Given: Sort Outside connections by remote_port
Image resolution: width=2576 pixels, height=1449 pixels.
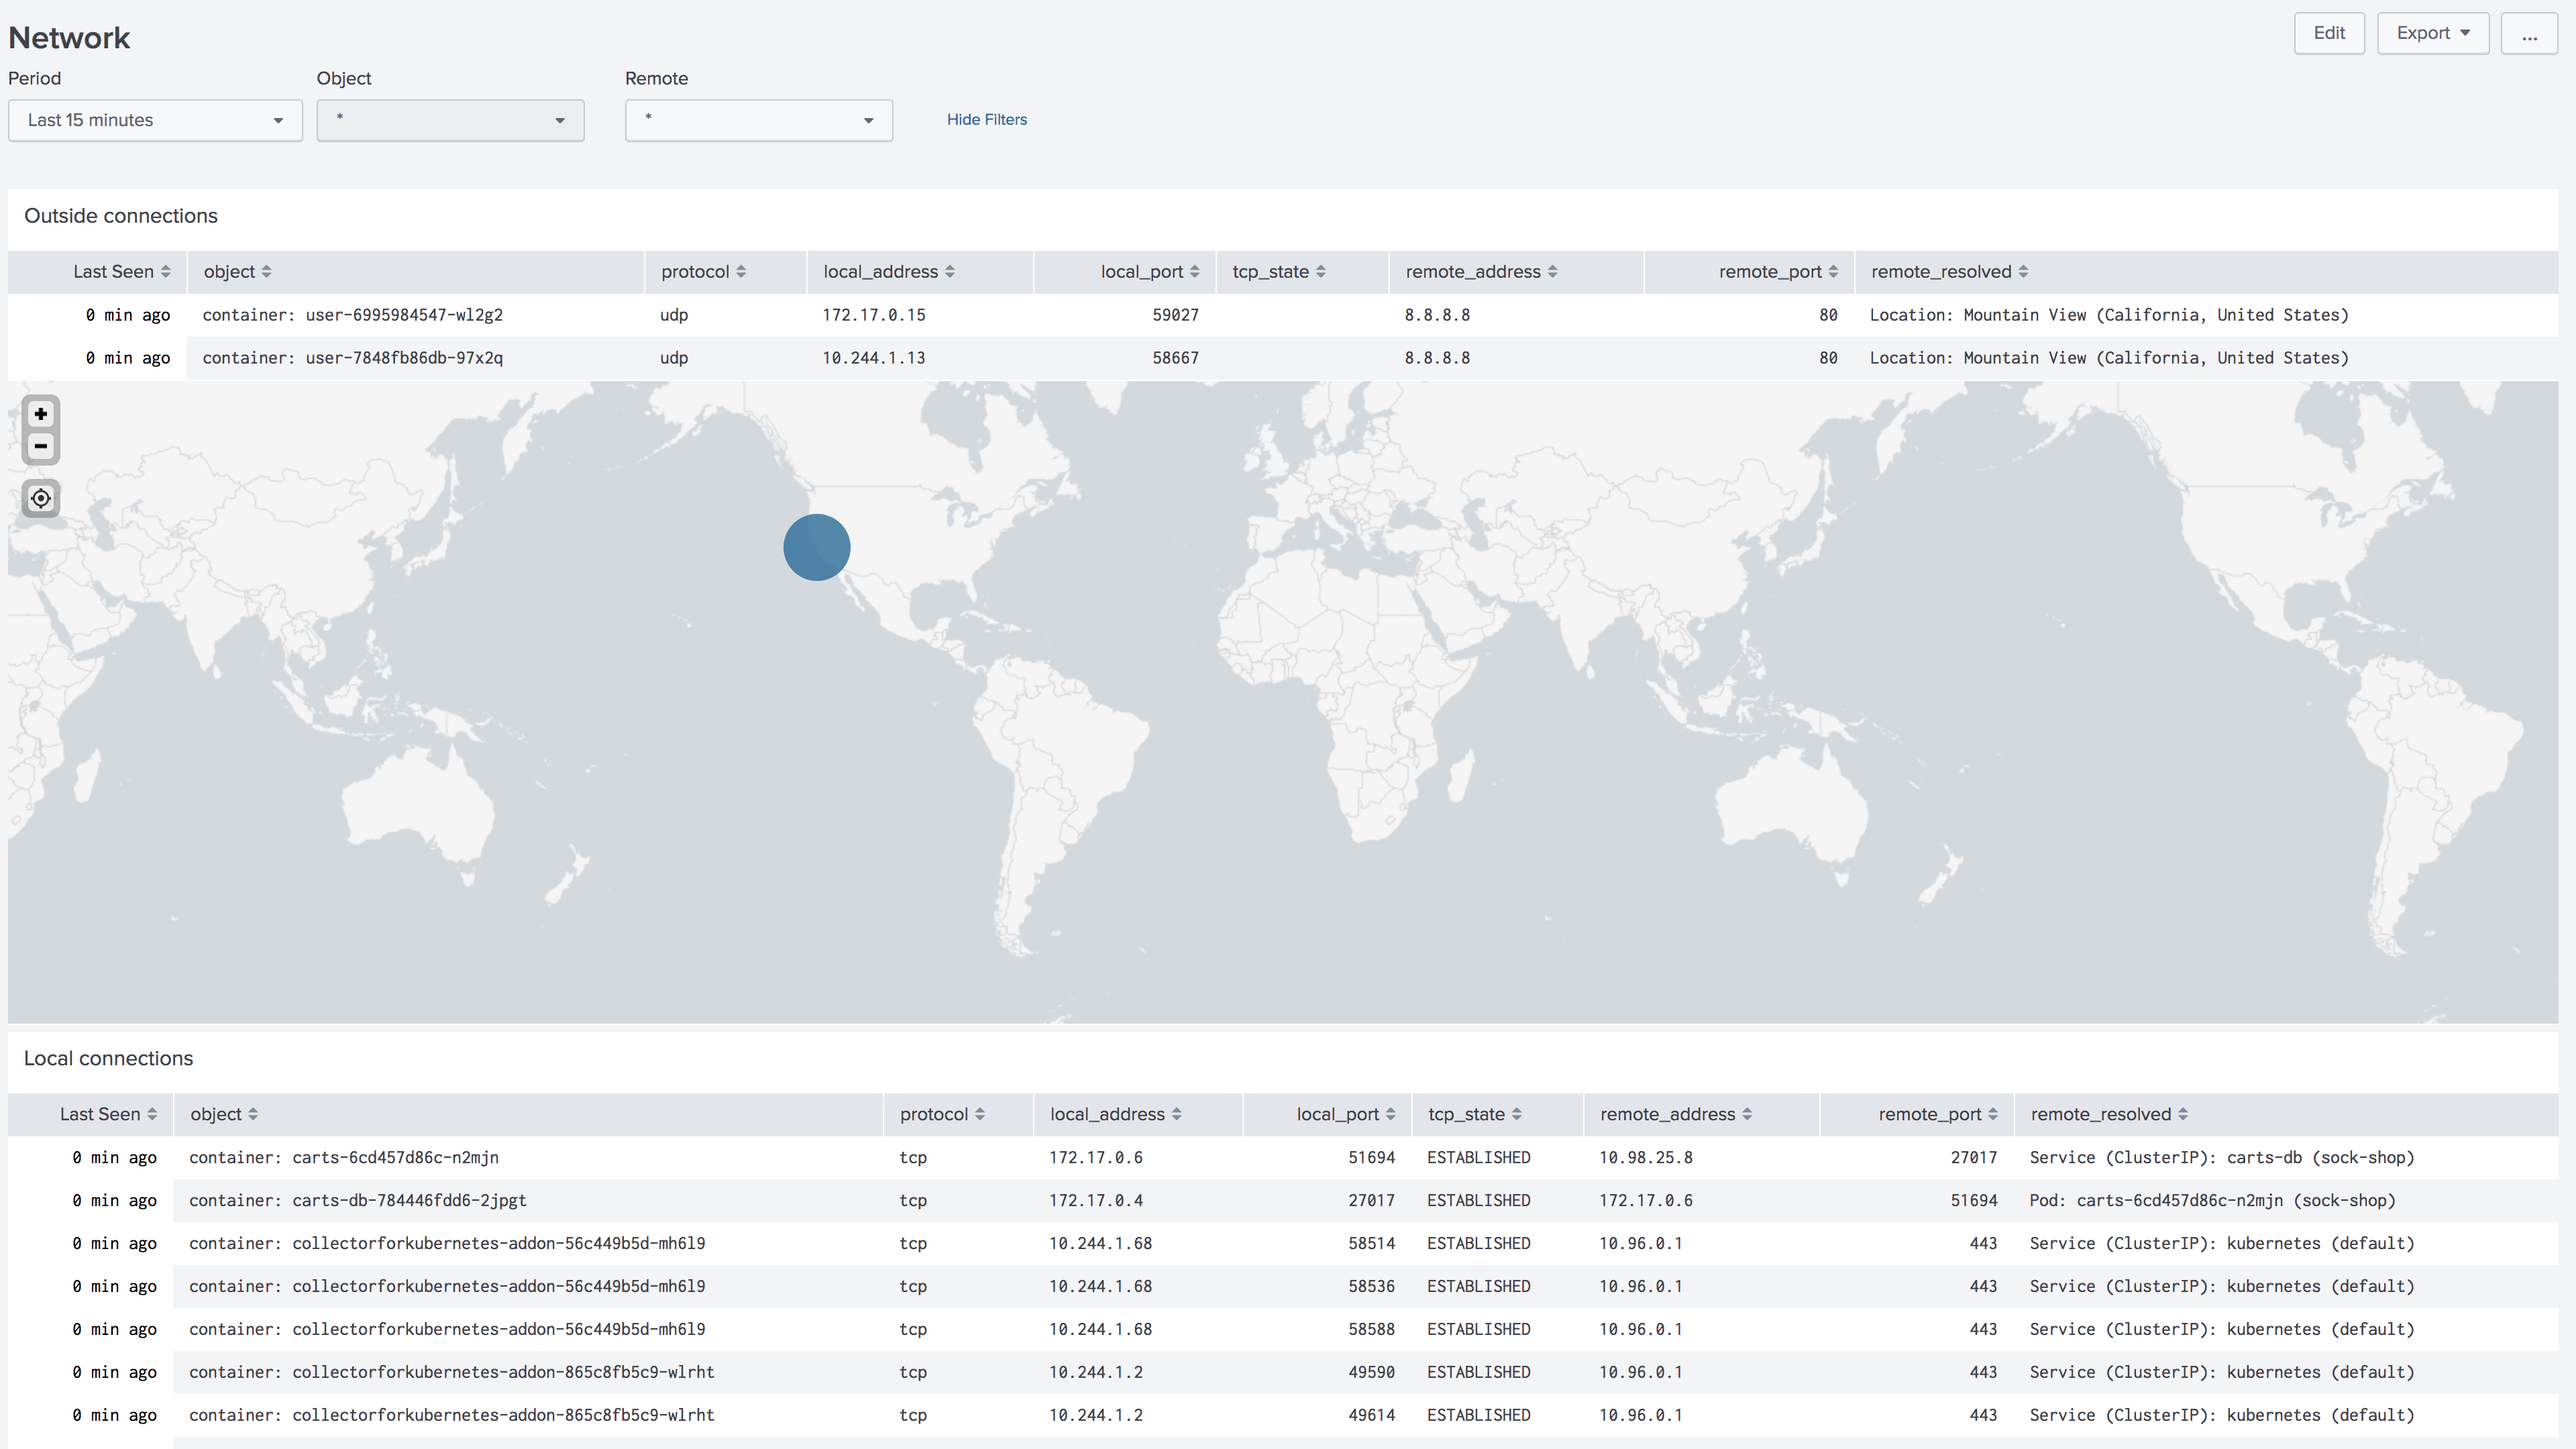Looking at the screenshot, I should (x=1778, y=272).
